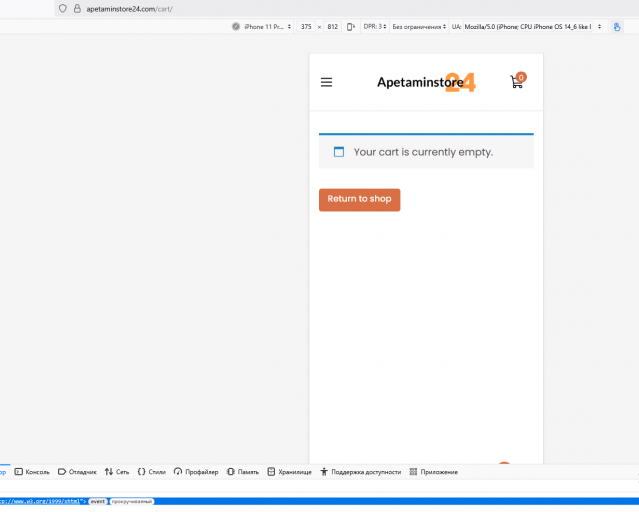Viewport: 639px width, 512px height.
Task: Click the notice icon beside the empty cart message
Action: [x=339, y=152]
